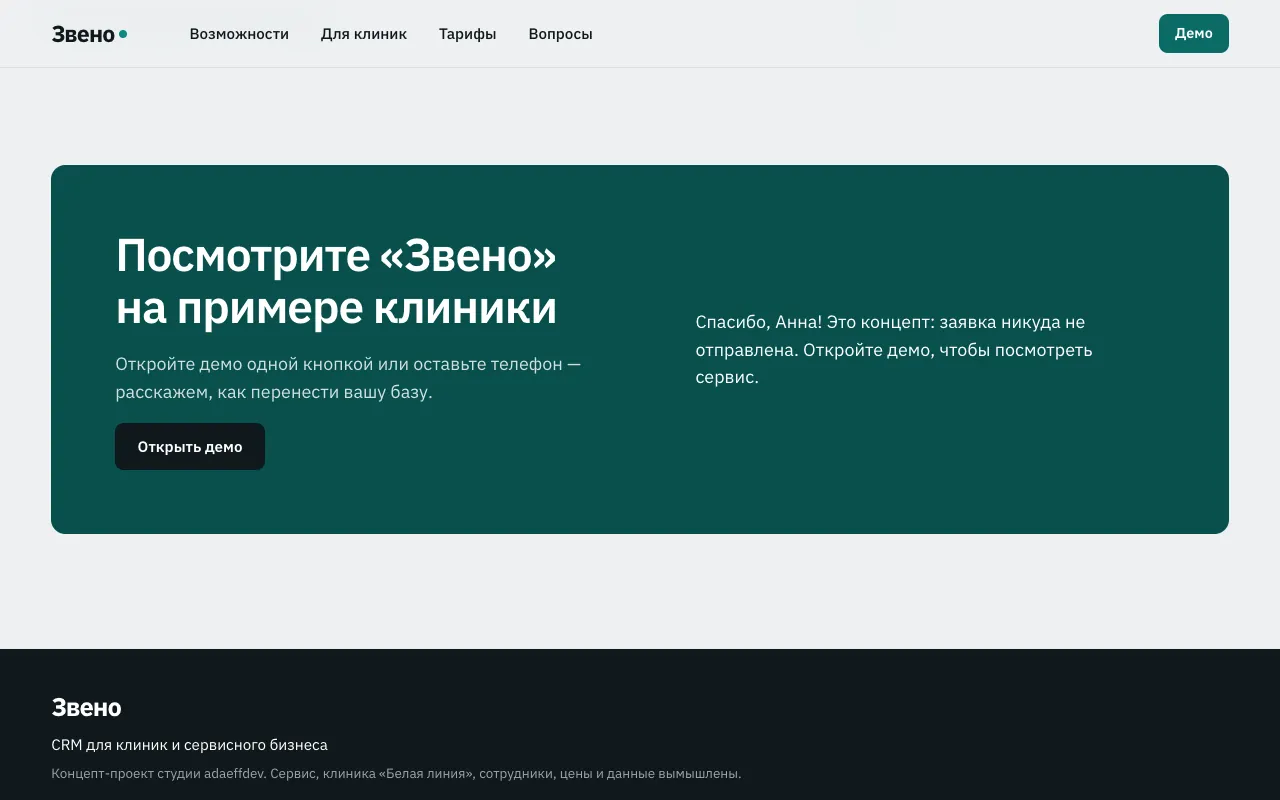Click the text starting with Спасибо, Анна!
The image size is (1280, 800).
point(894,350)
